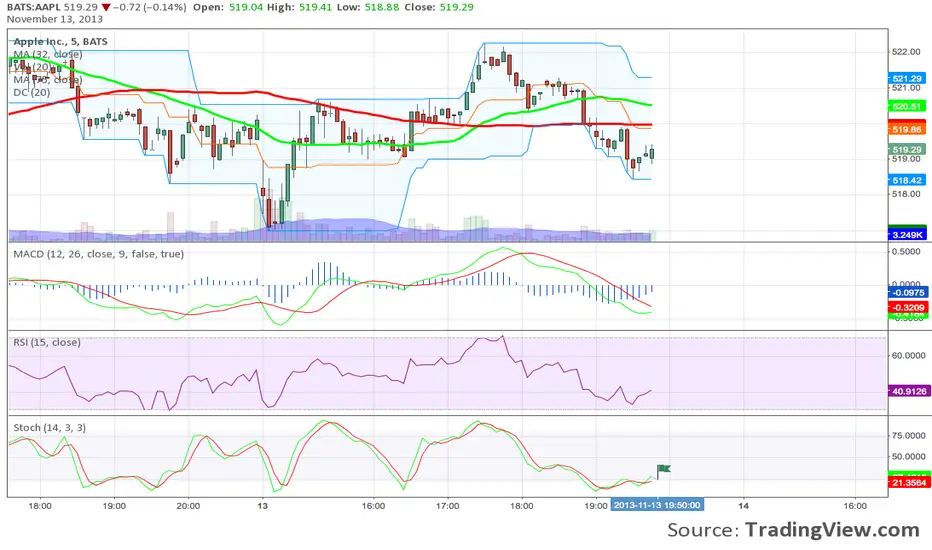Viewport: 932px width, 550px height.
Task: Click the blue 518.42 price label
Action: [907, 180]
